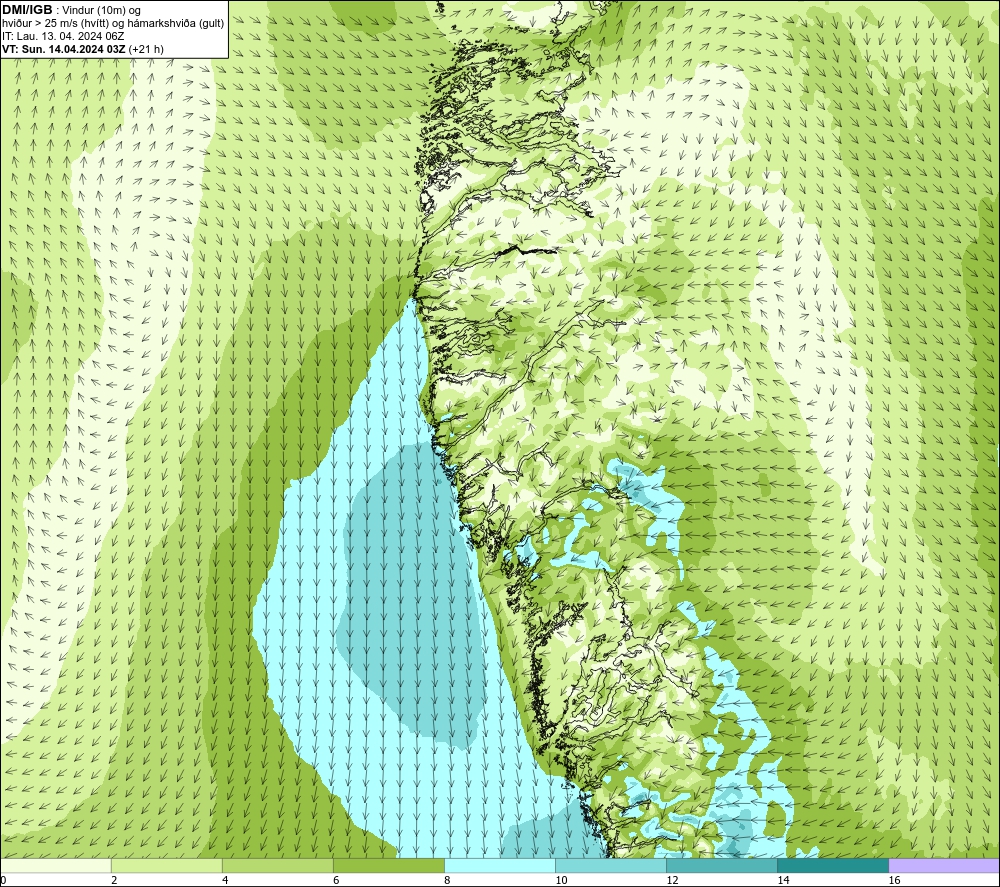Screen dimensions: 1000x887
Task: Click the legend scale label "4"
Action: (224, 880)
